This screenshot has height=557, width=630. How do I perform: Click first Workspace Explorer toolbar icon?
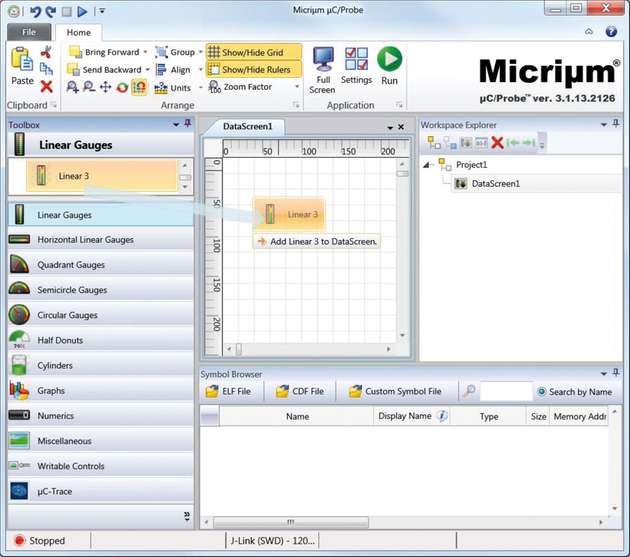tap(434, 142)
